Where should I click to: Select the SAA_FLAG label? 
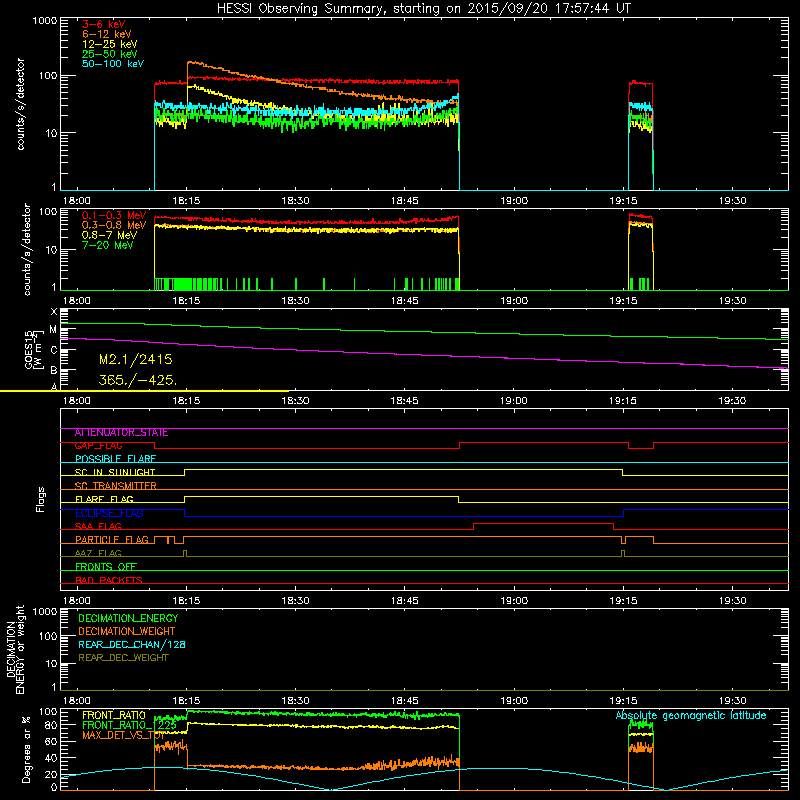pos(98,526)
